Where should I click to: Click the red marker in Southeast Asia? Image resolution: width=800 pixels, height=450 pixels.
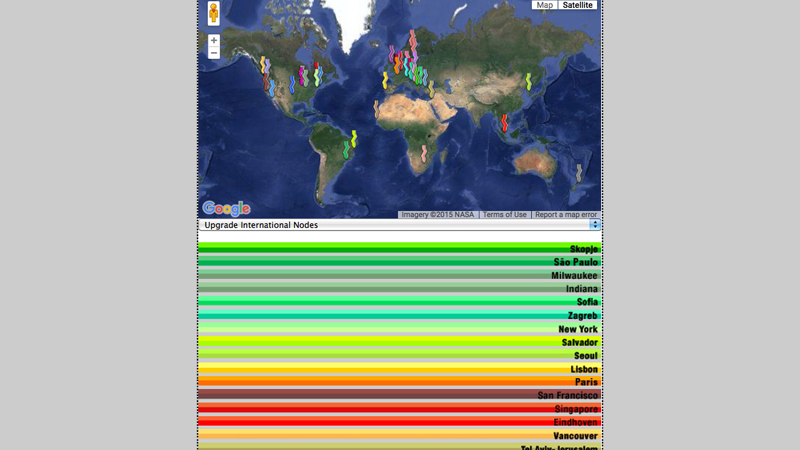pos(505,123)
